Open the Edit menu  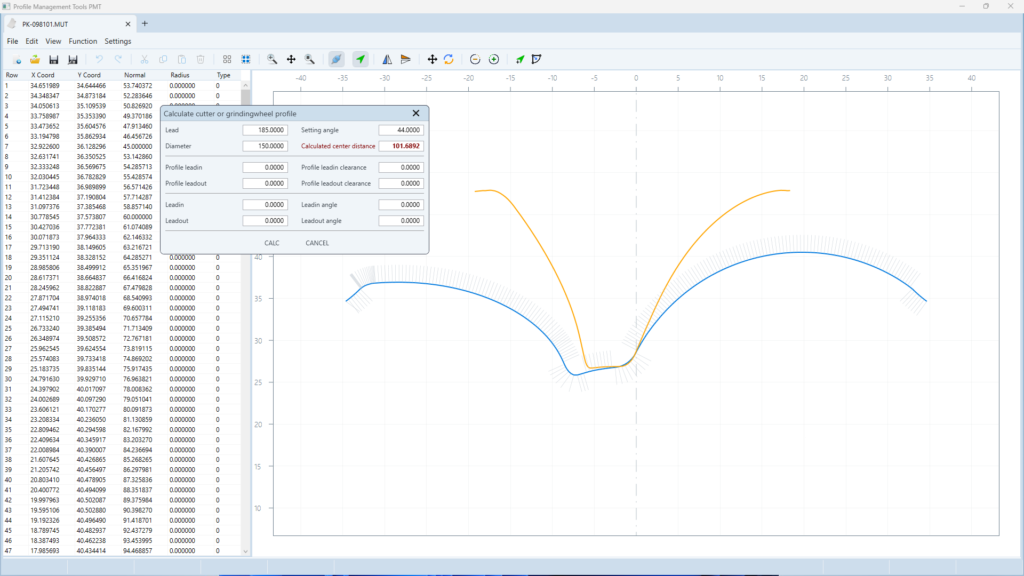point(31,41)
